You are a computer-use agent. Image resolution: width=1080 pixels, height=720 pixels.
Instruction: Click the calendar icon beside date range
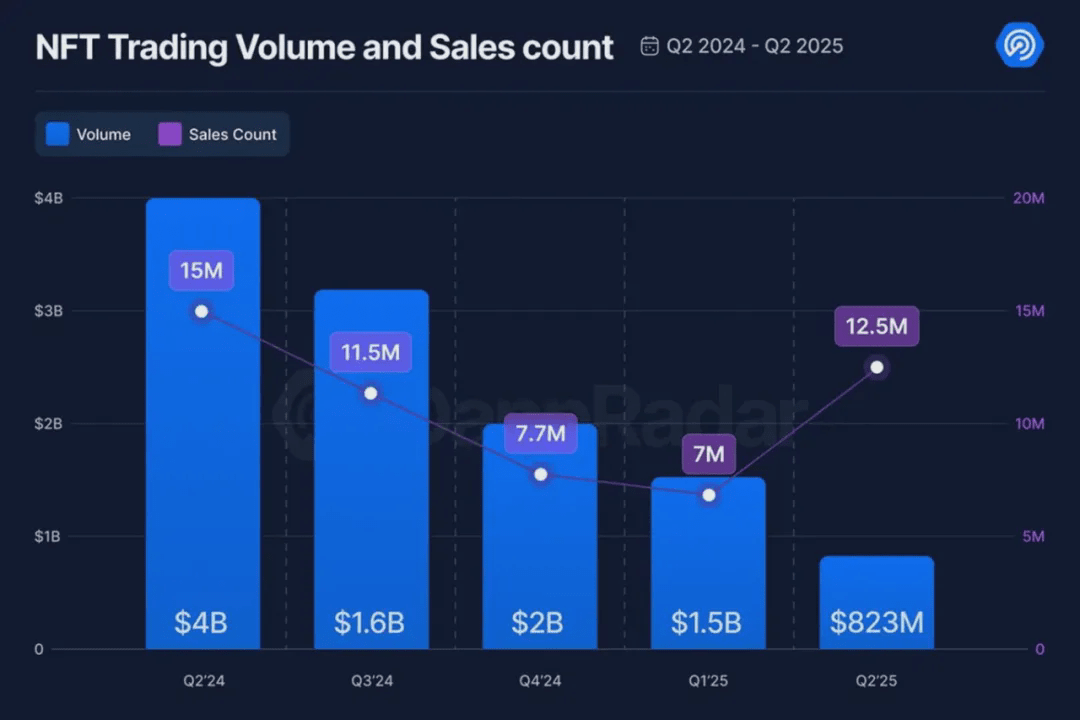(649, 46)
